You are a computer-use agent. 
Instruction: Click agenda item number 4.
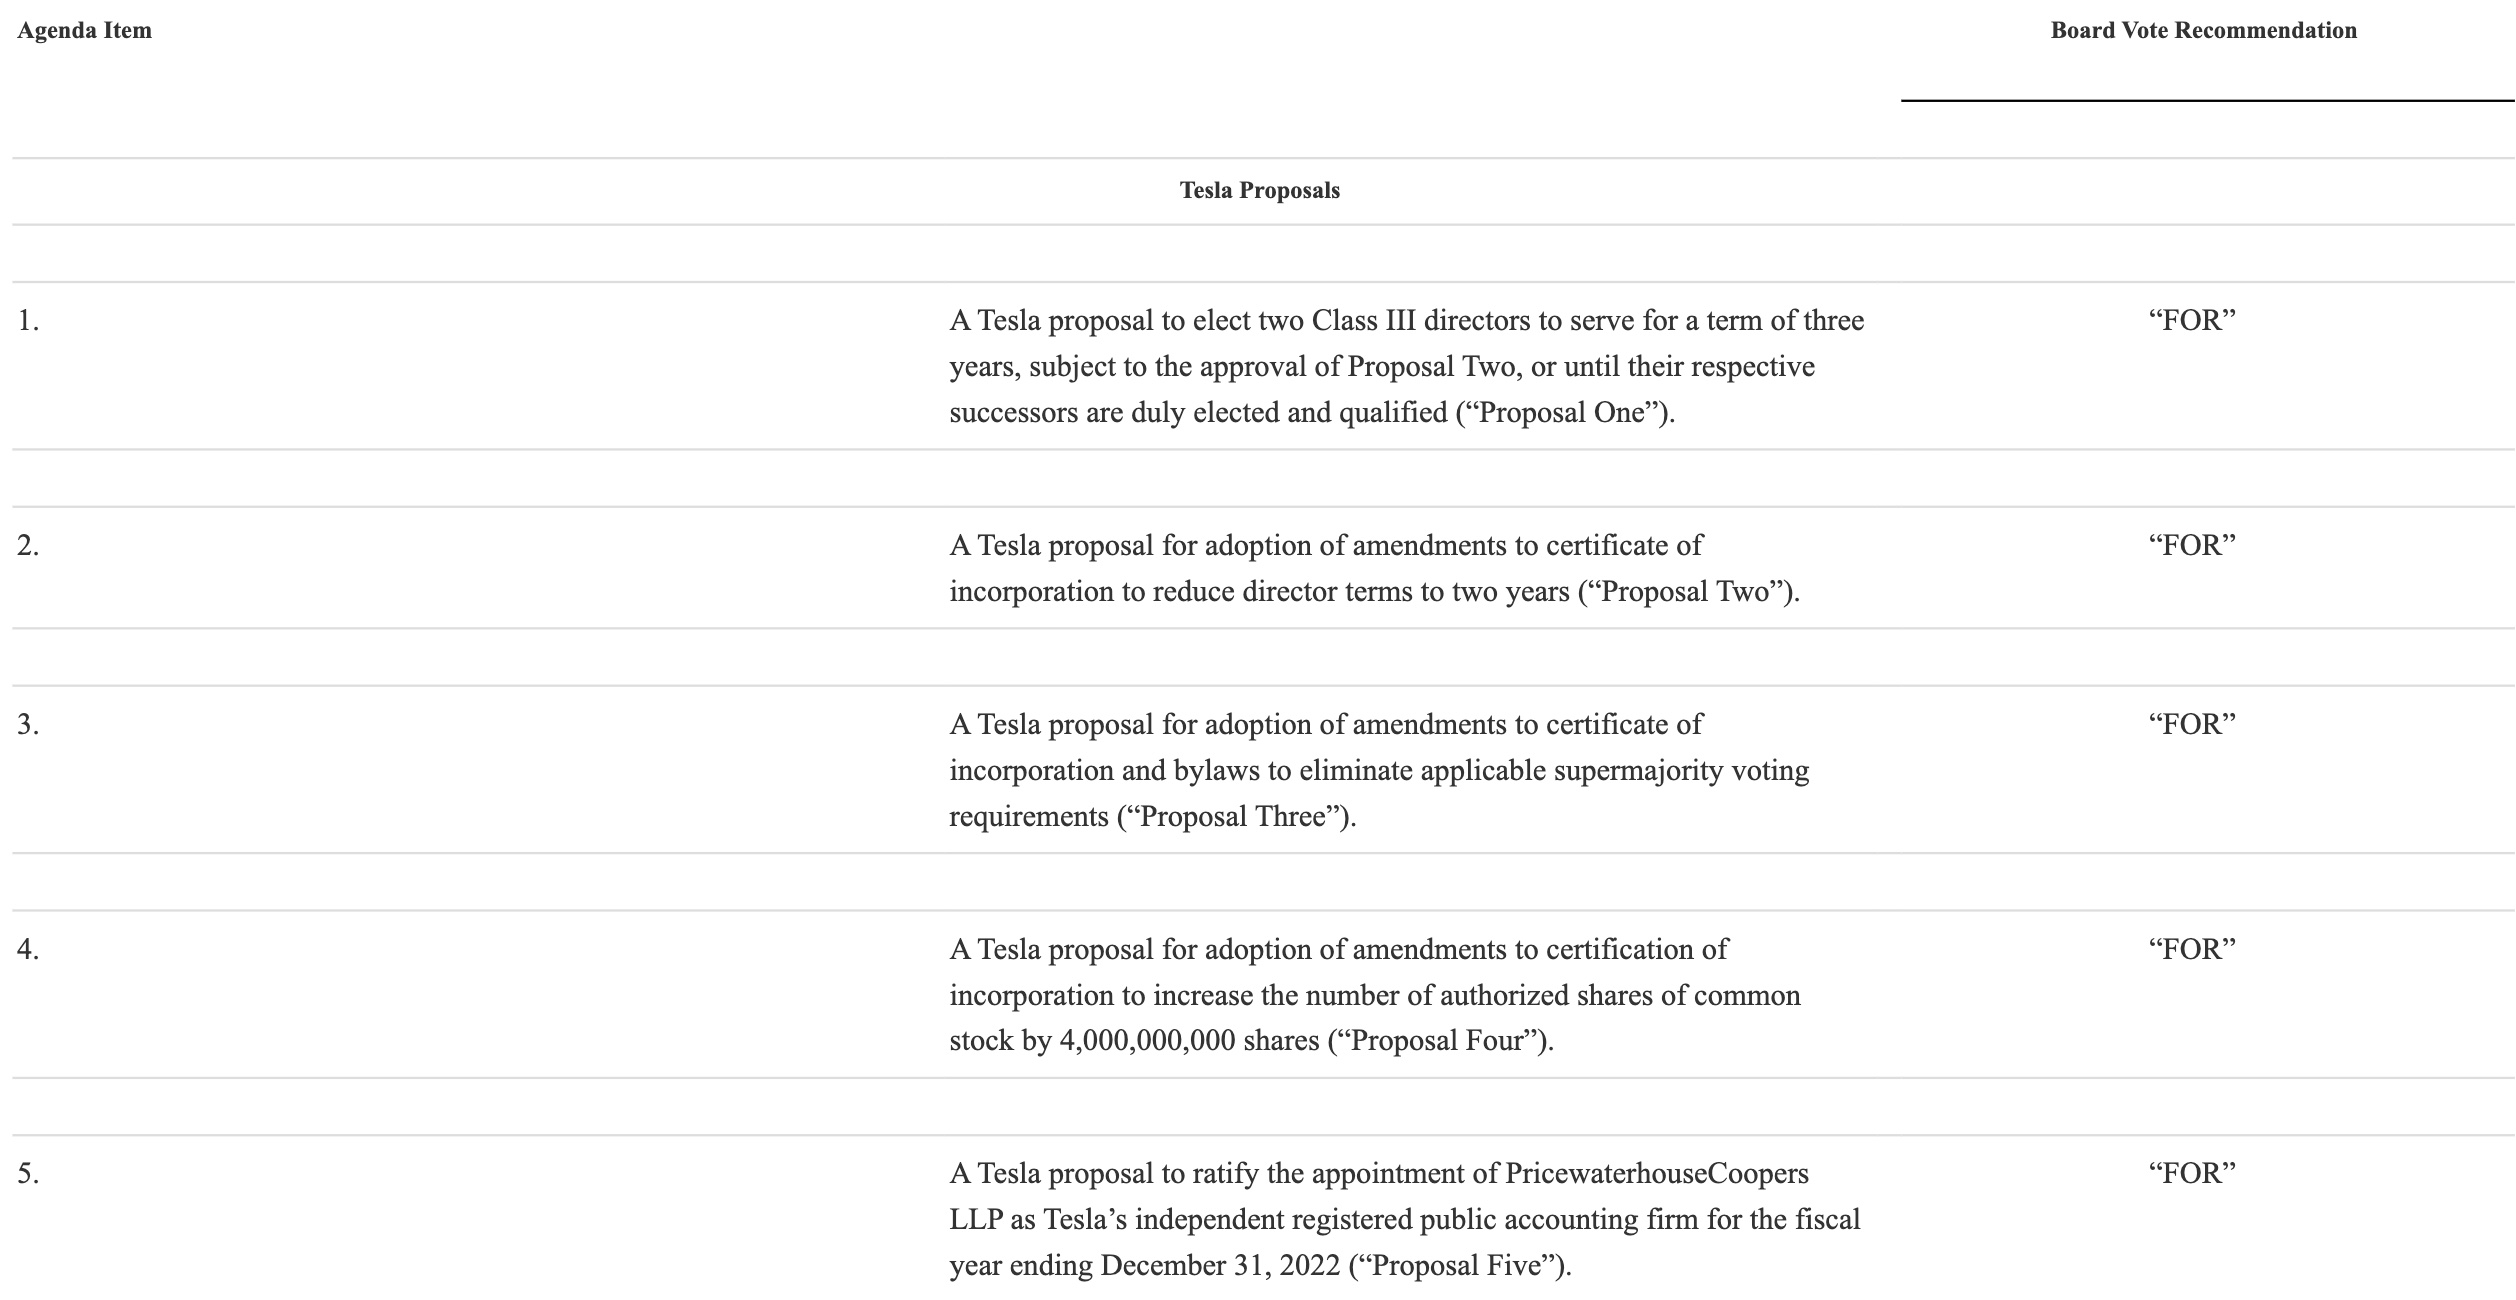[28, 950]
